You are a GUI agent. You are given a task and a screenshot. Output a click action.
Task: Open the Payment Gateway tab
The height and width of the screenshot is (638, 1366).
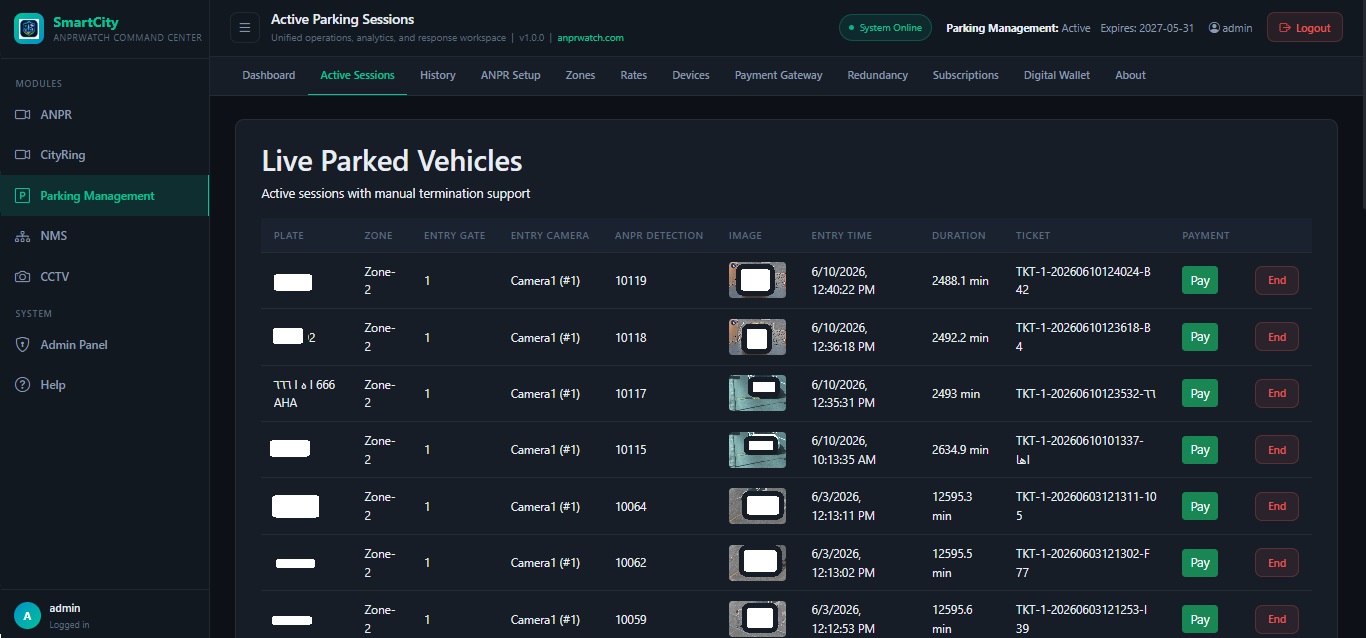point(779,75)
